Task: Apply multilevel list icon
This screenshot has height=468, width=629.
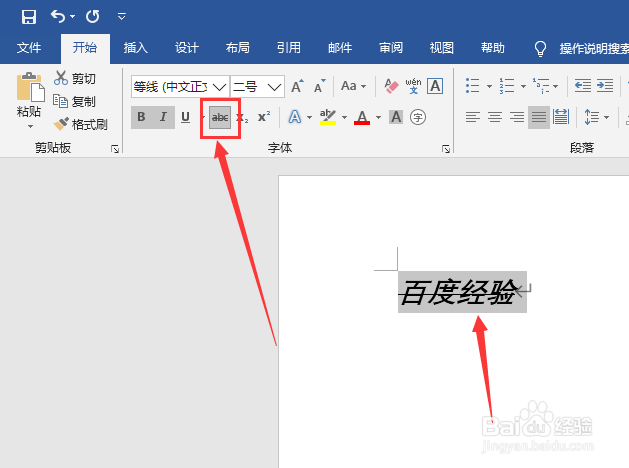Action: click(x=541, y=86)
